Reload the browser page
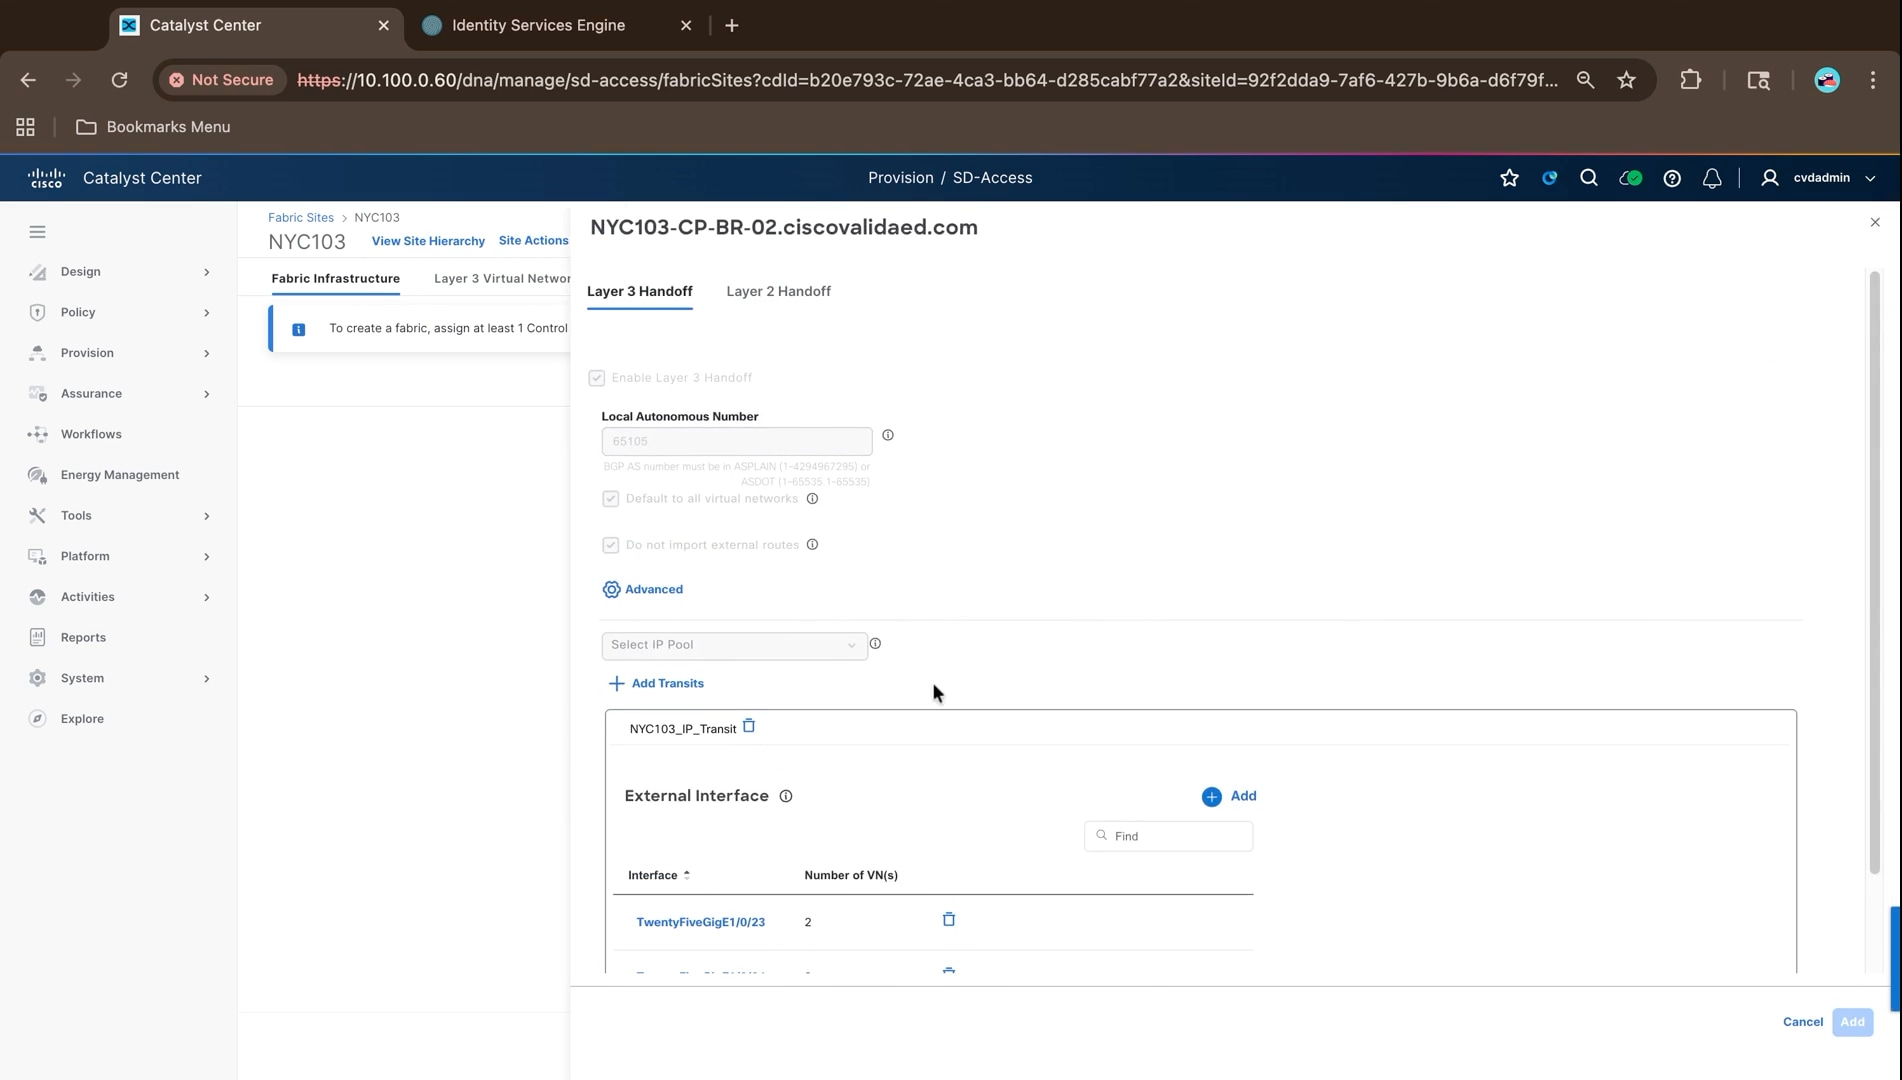Screen dimensions: 1902x1080 click(x=119, y=80)
